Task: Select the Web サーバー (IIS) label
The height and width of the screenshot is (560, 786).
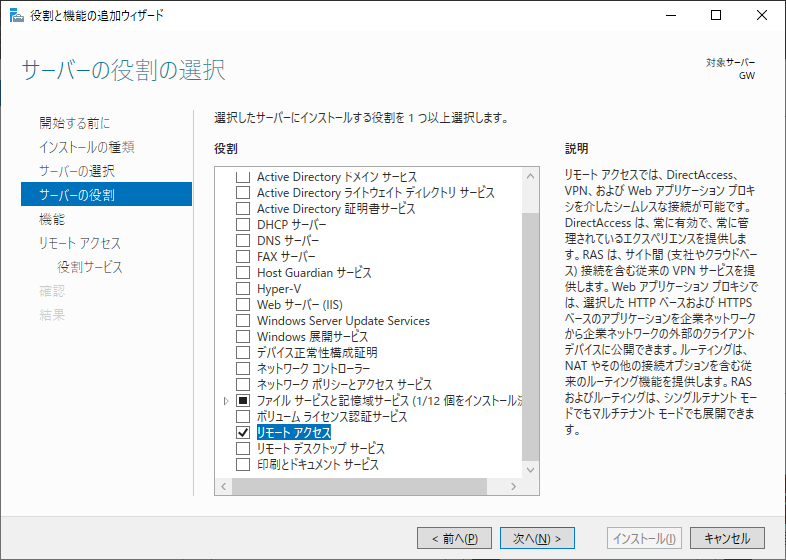Action: pos(300,305)
